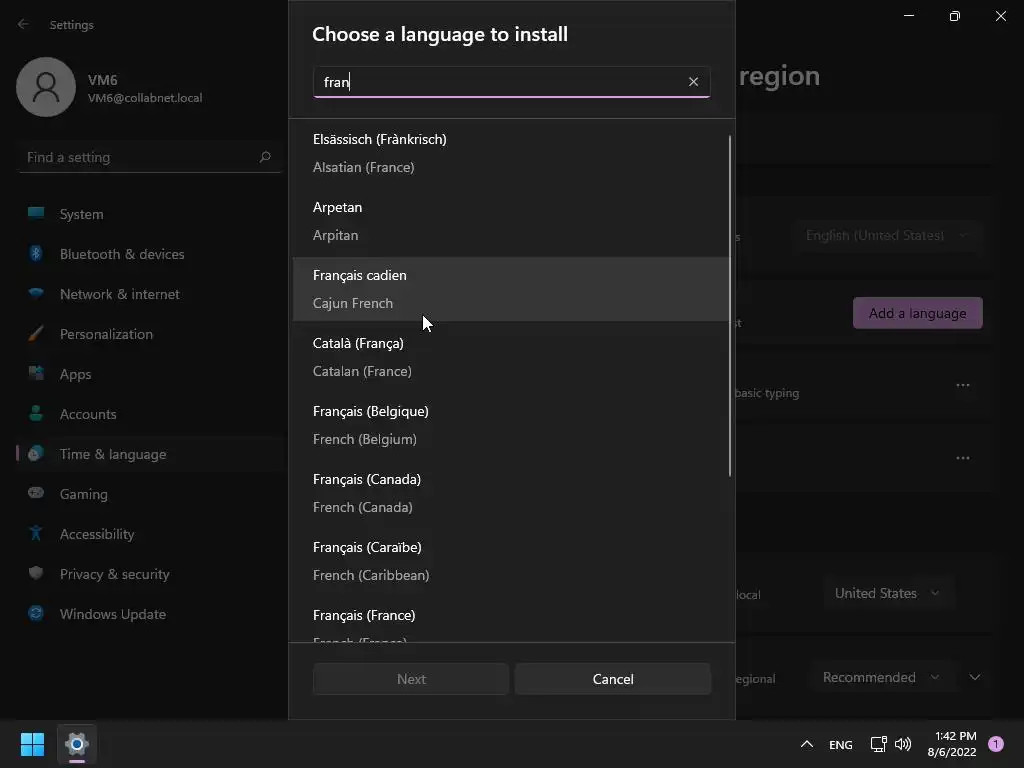Expand the regional format section chevron
Screen dimensions: 1024x768
[x=974, y=677]
